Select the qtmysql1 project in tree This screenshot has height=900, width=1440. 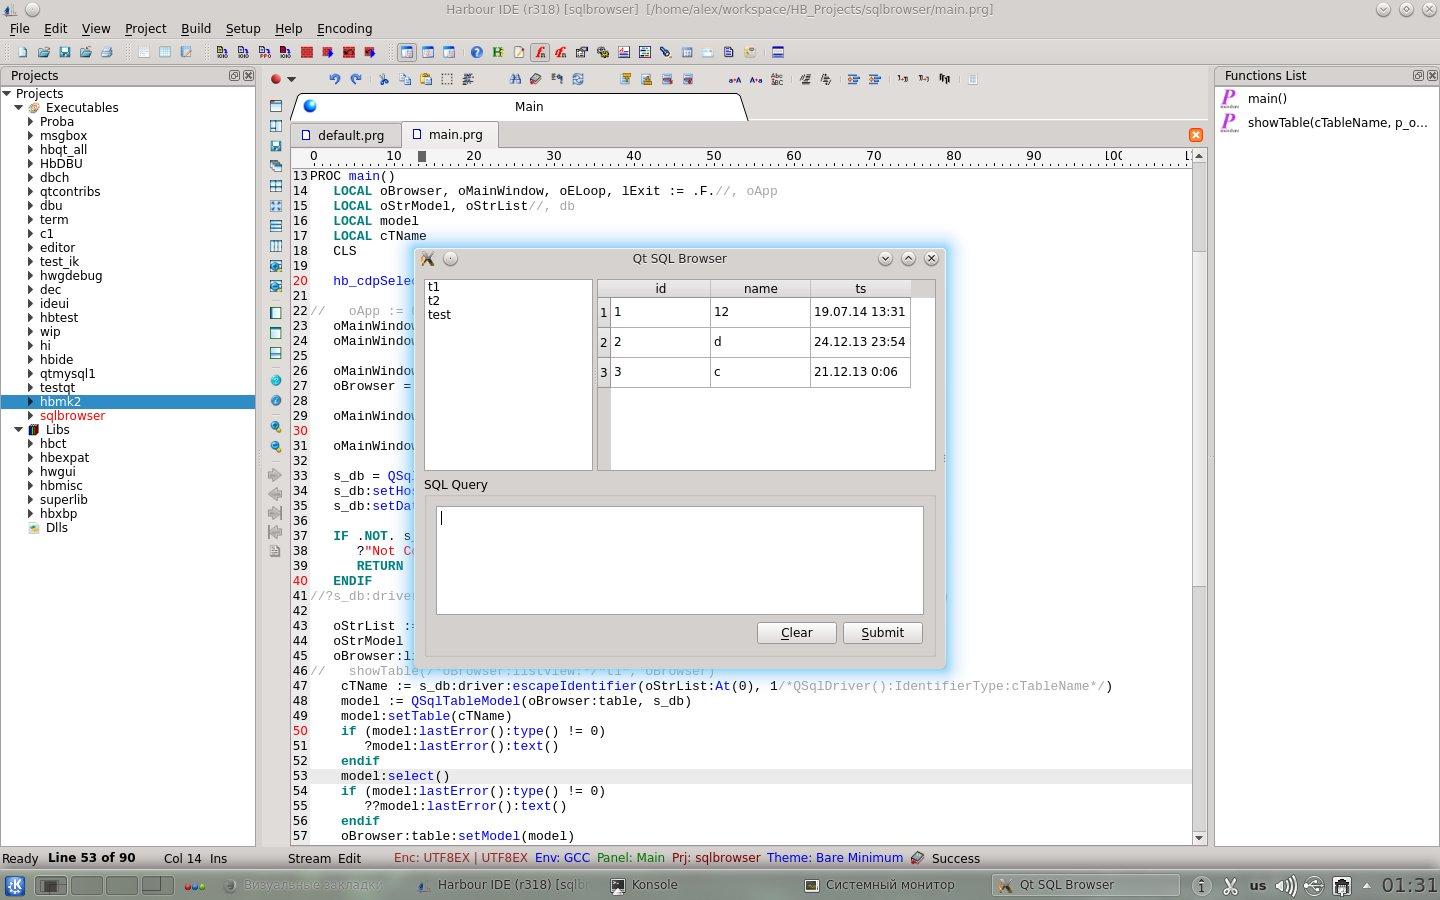(x=67, y=373)
